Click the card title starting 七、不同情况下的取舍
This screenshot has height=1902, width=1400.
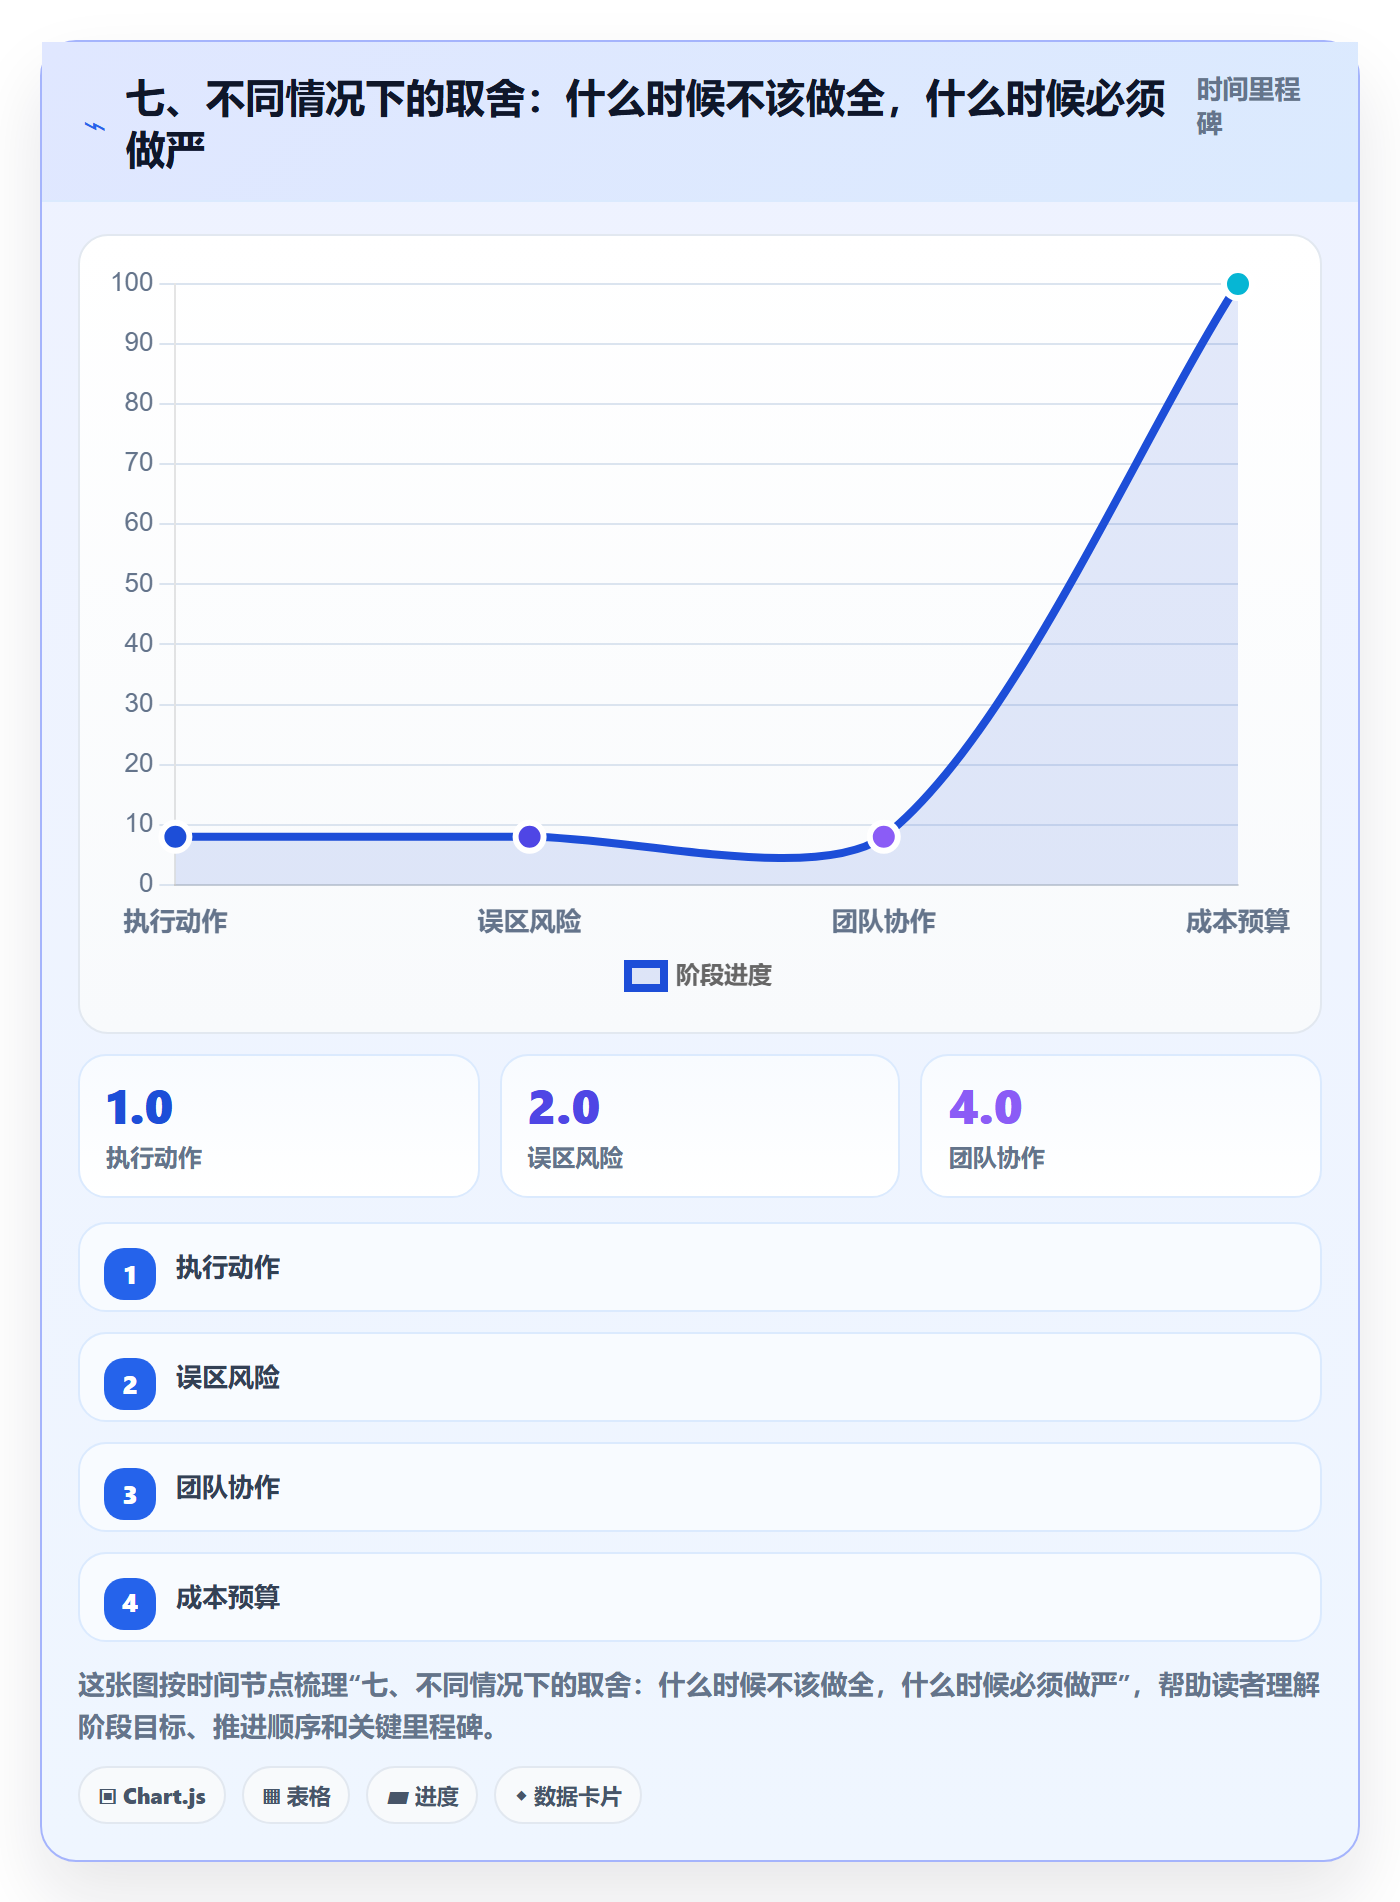pos(645,124)
